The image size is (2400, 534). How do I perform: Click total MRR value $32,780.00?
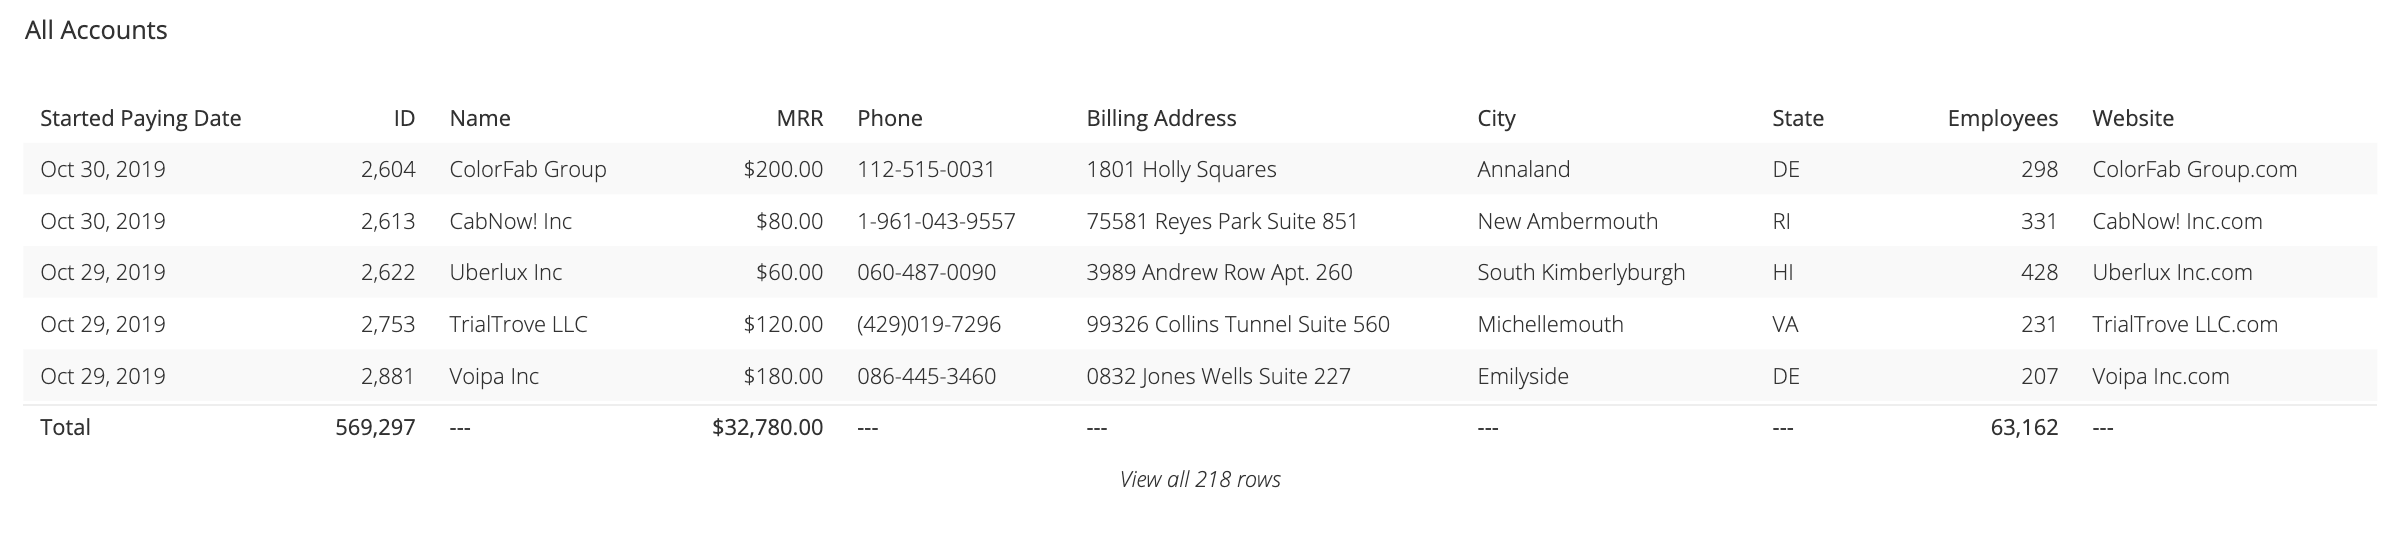point(767,427)
